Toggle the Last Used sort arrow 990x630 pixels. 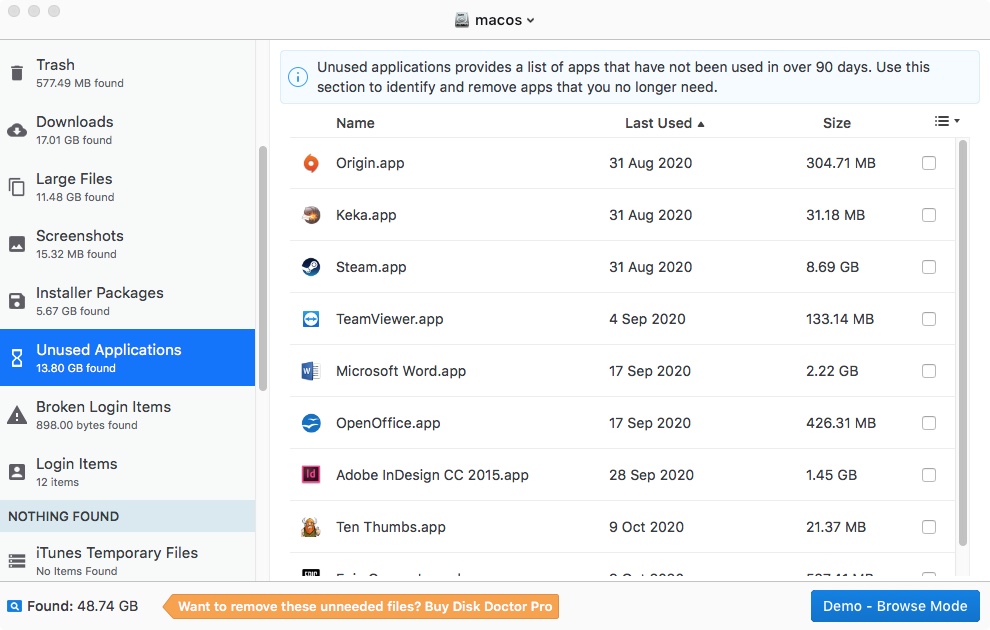(701, 124)
